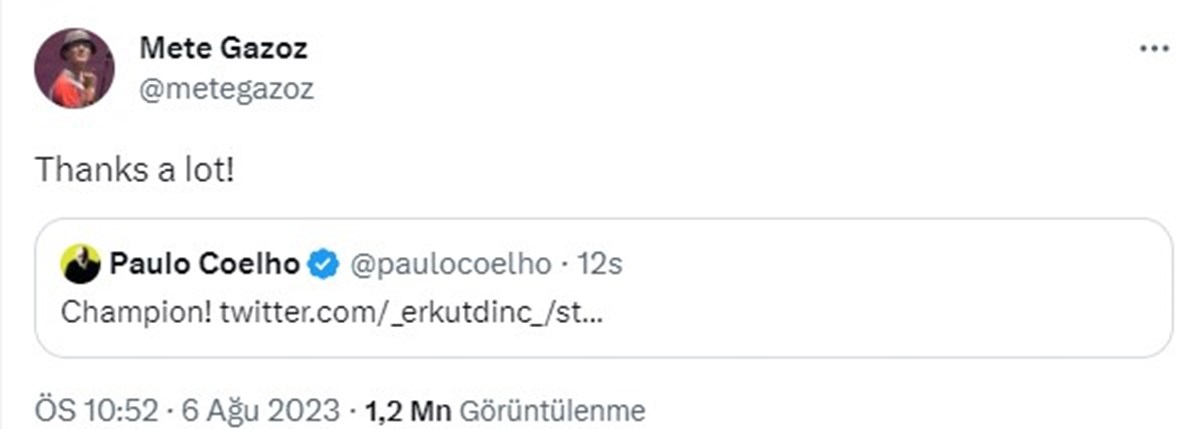Click Paulo Coelho's small avatar icon
This screenshot has height=429, width=1200.
click(x=81, y=264)
